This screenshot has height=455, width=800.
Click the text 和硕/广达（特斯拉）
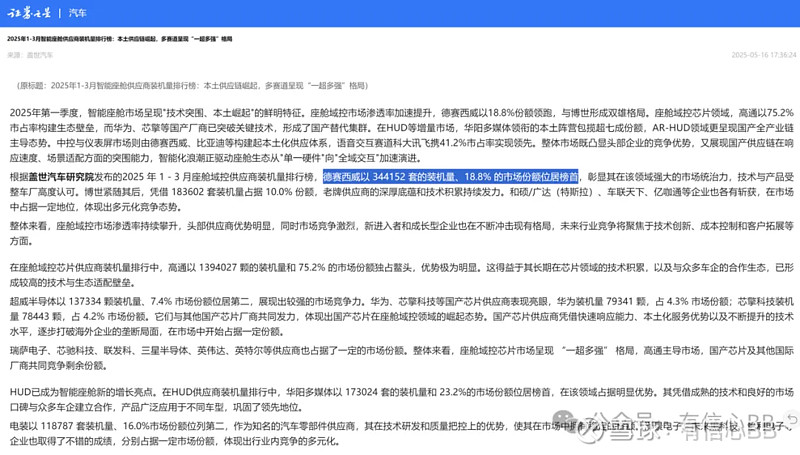tap(551, 192)
